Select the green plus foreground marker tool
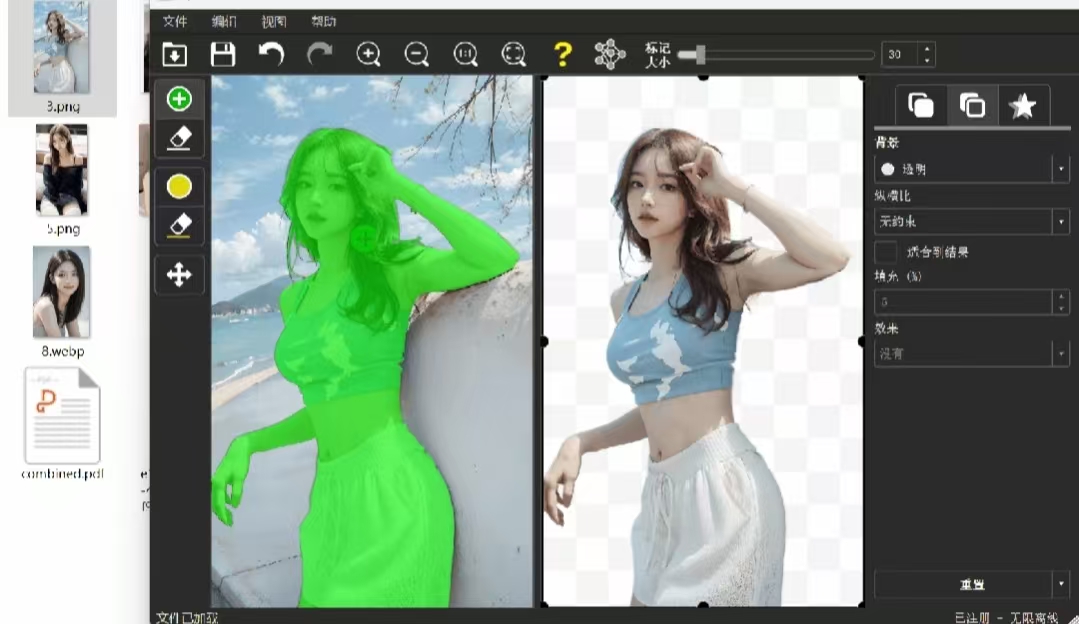Viewport: 1079px width, 624px height. pos(179,99)
